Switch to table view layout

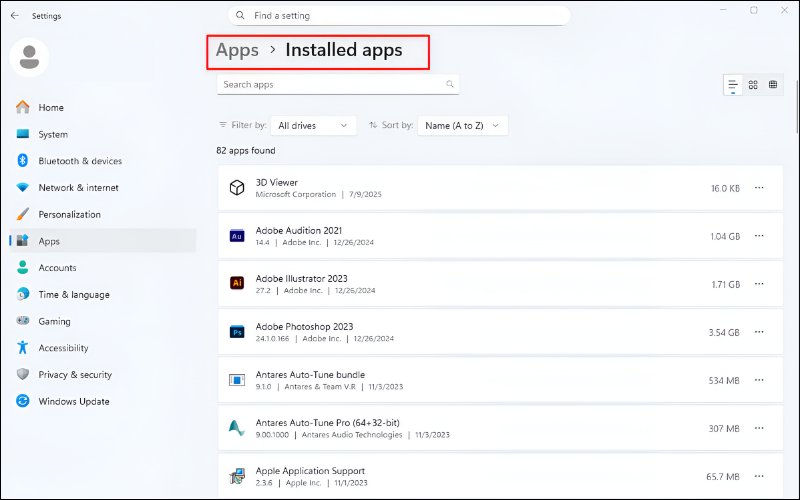pyautogui.click(x=773, y=85)
